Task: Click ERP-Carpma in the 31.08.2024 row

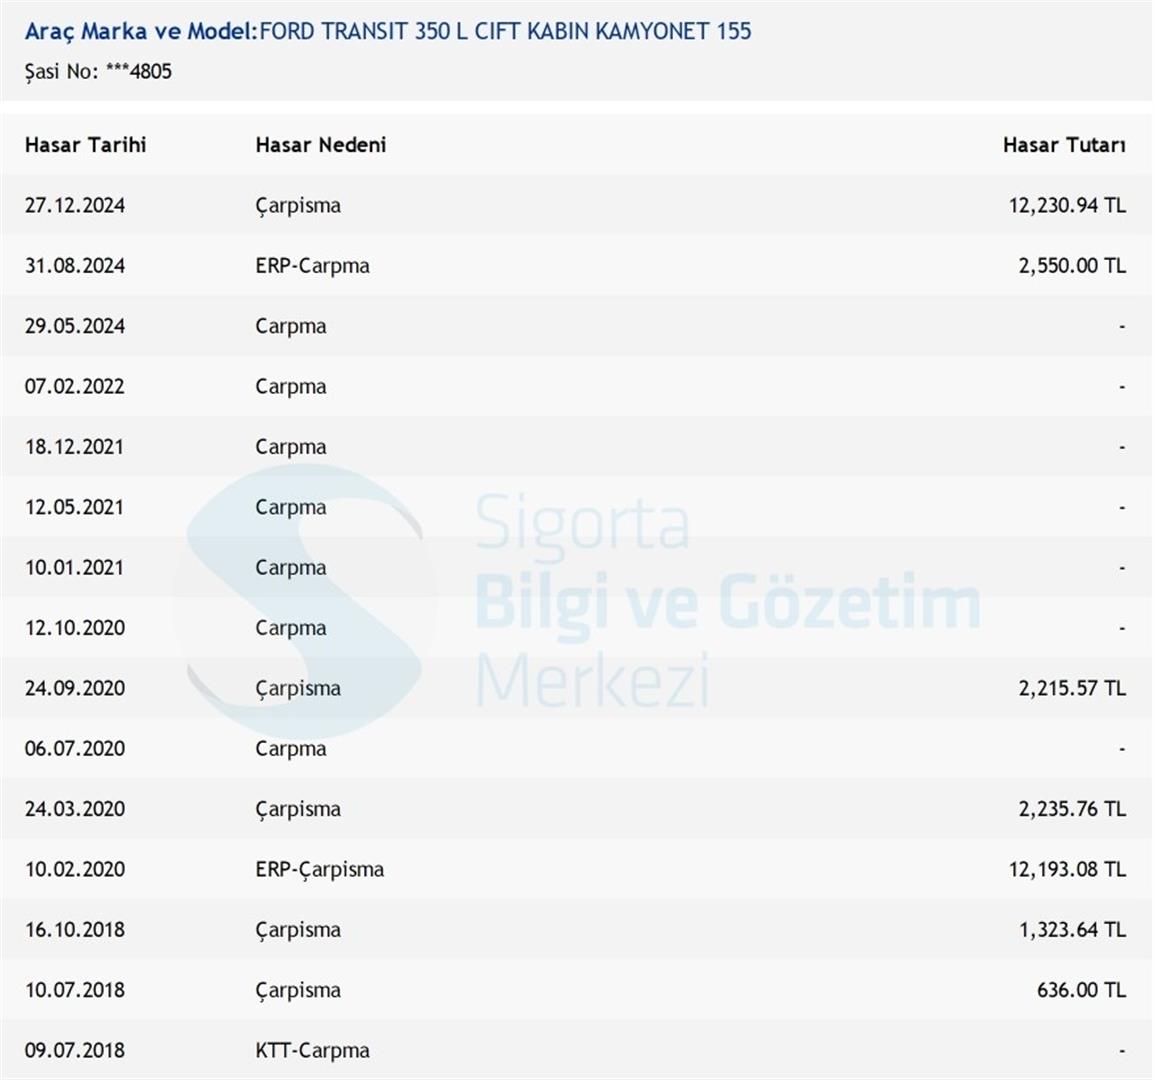Action: [313, 265]
